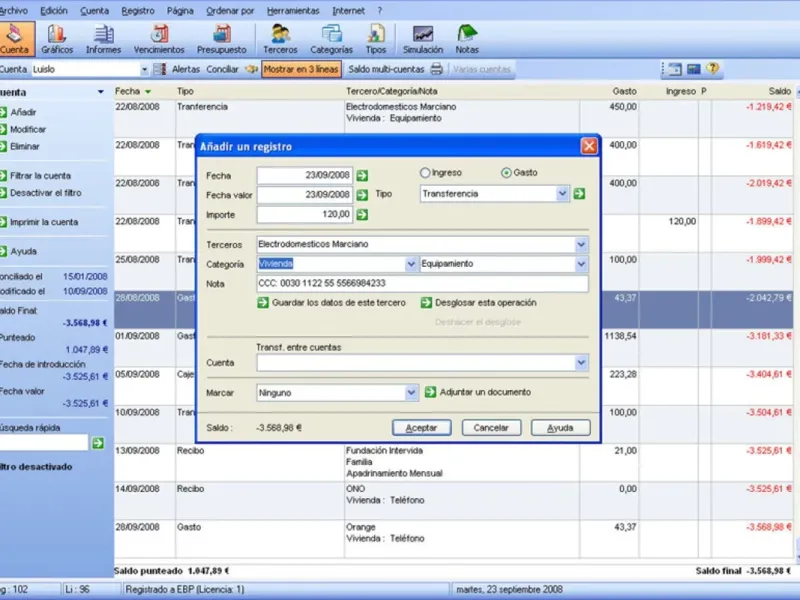Toggle Mostrar en 3 líneas button

pos(301,69)
